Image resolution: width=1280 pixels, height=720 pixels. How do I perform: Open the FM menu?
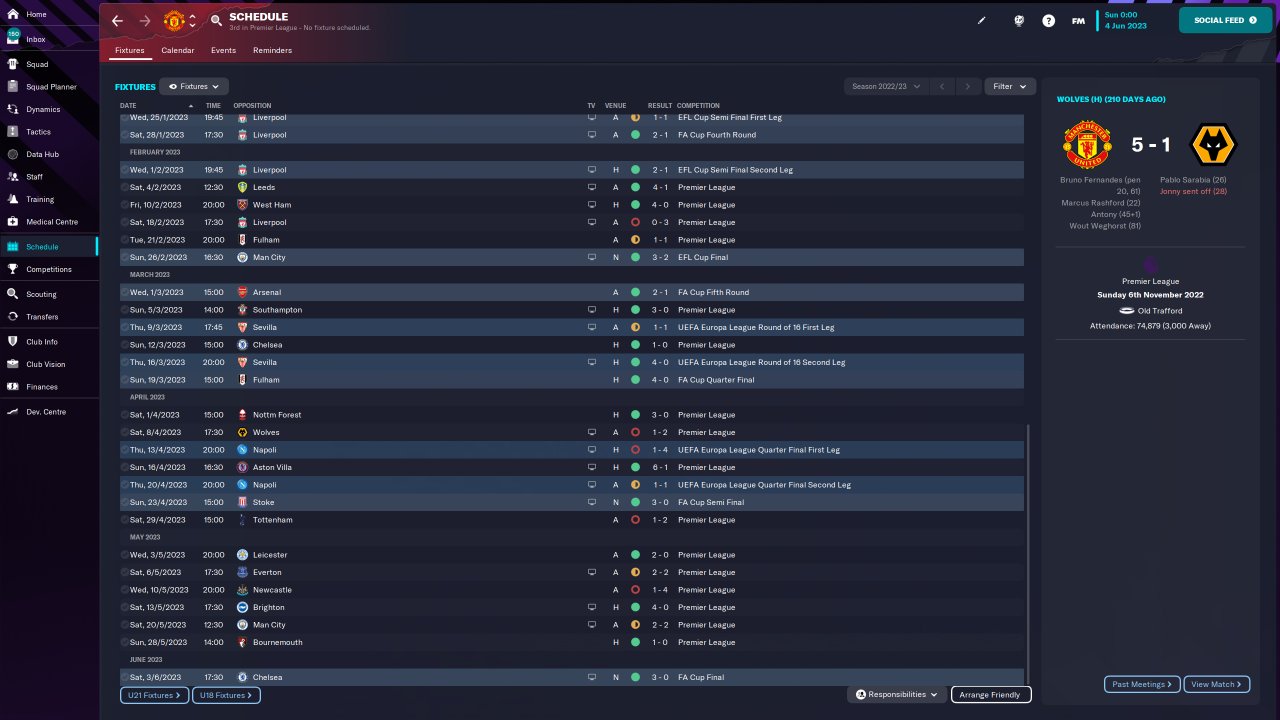pos(1078,20)
